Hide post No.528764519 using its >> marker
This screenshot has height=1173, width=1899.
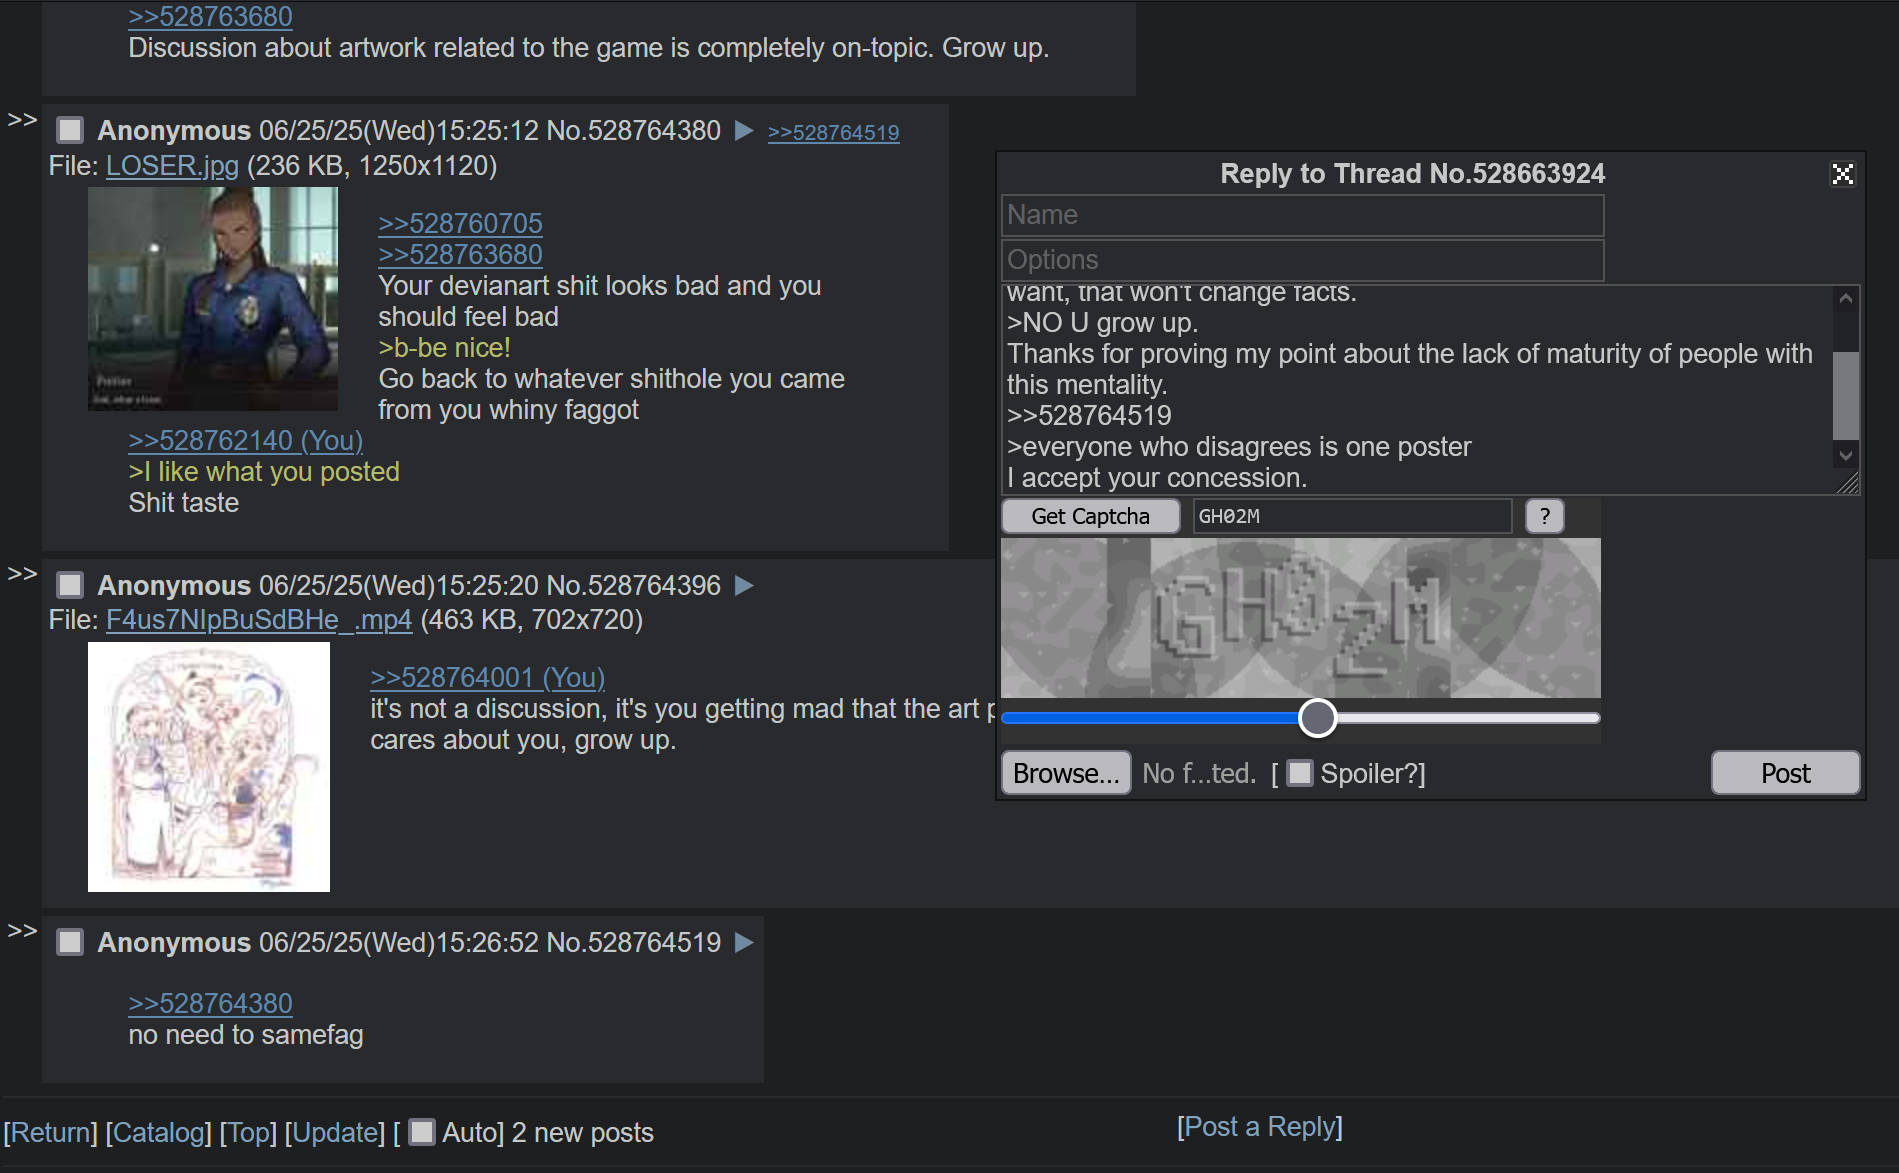[x=22, y=931]
